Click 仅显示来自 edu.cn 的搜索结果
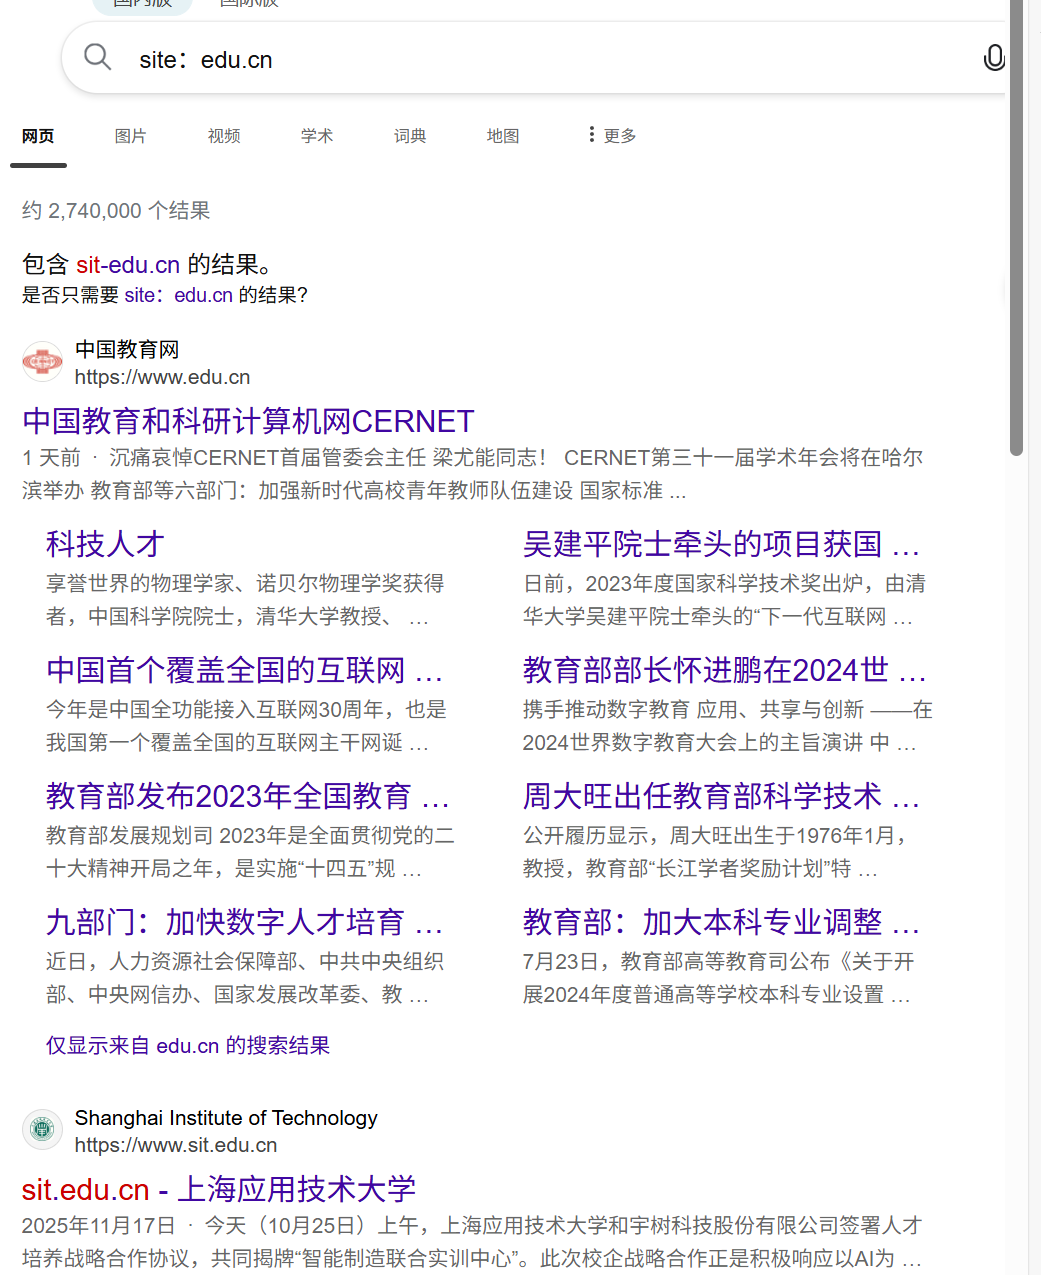 188,1045
